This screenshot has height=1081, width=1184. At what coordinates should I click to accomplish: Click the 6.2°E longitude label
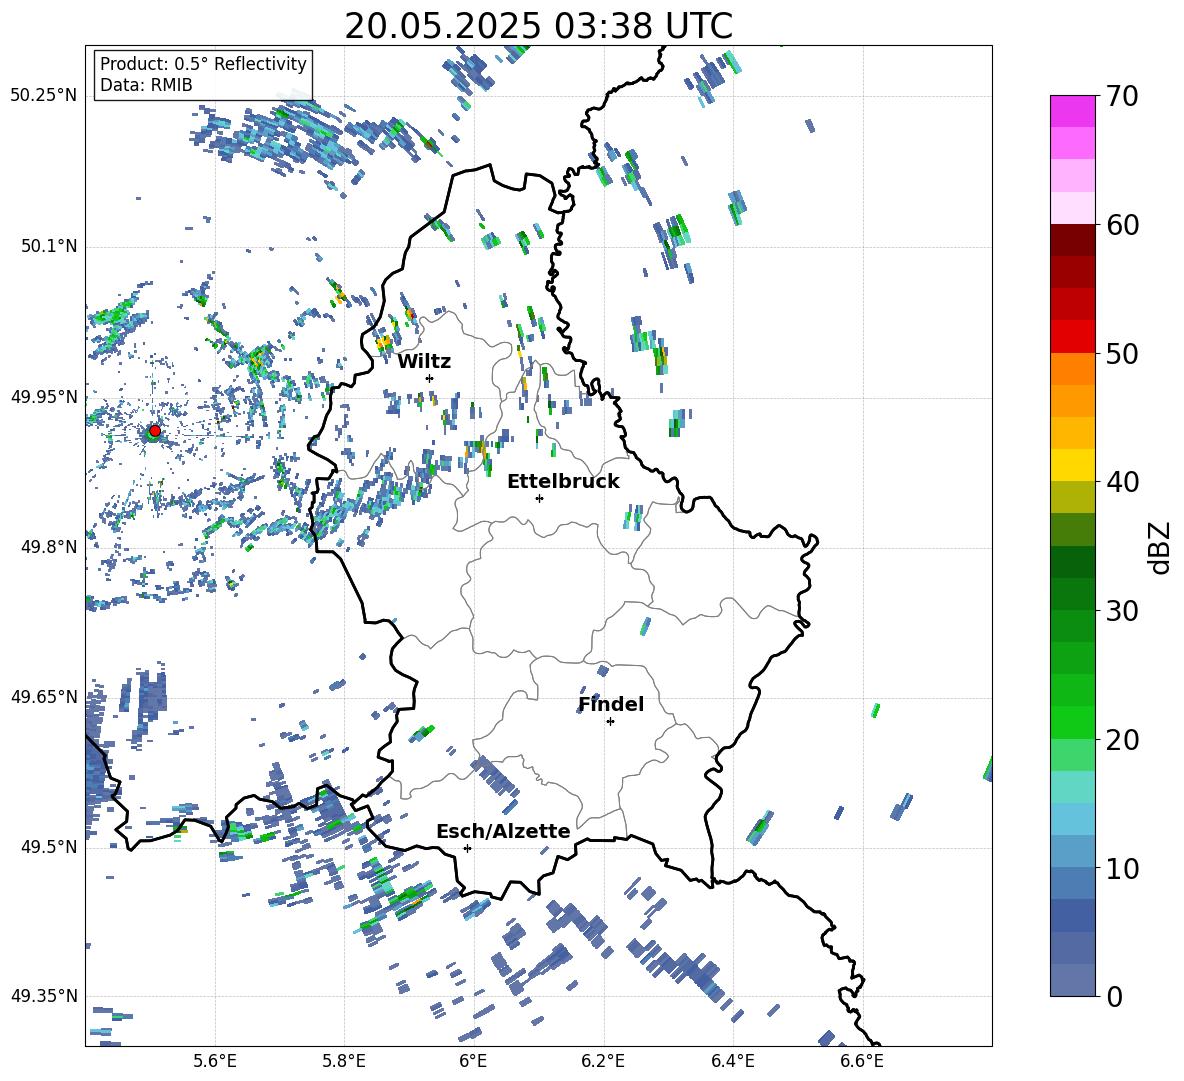603,1061
